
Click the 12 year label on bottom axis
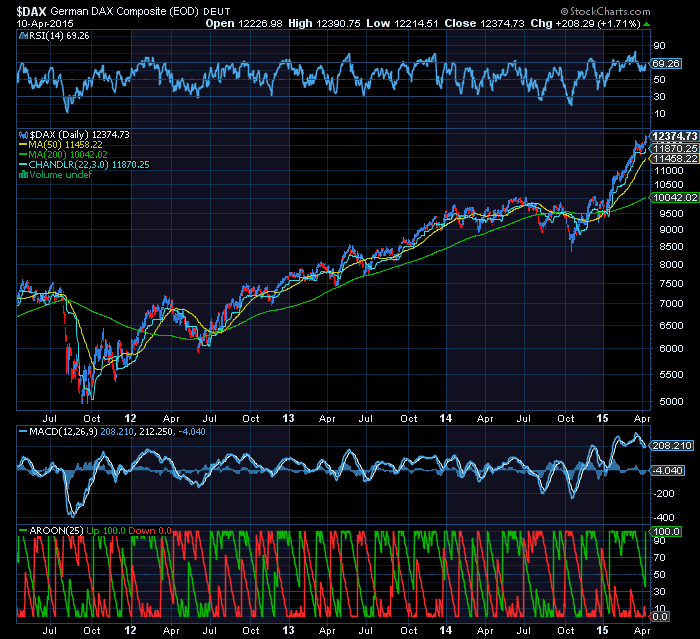pyautogui.click(x=130, y=630)
